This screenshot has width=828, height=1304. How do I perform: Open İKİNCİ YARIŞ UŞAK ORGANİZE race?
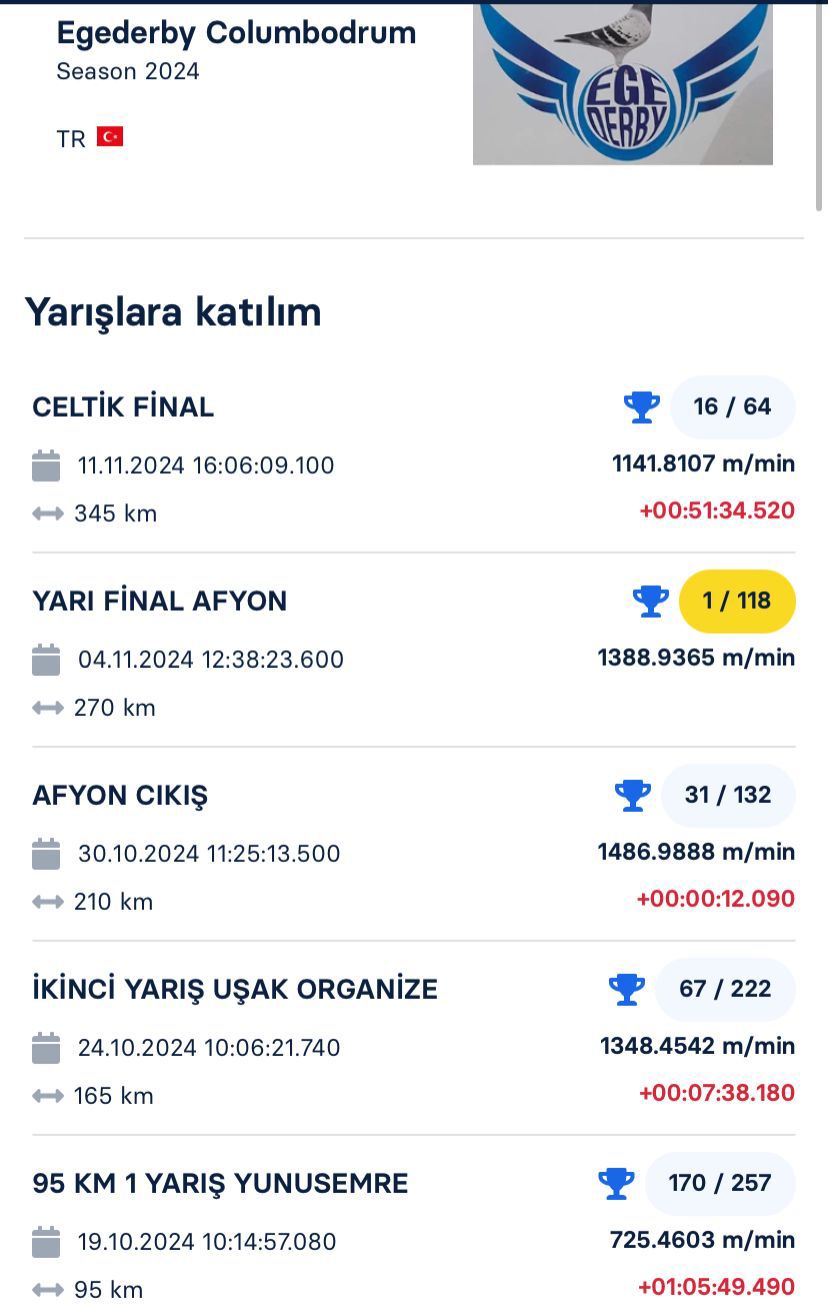[x=235, y=989]
